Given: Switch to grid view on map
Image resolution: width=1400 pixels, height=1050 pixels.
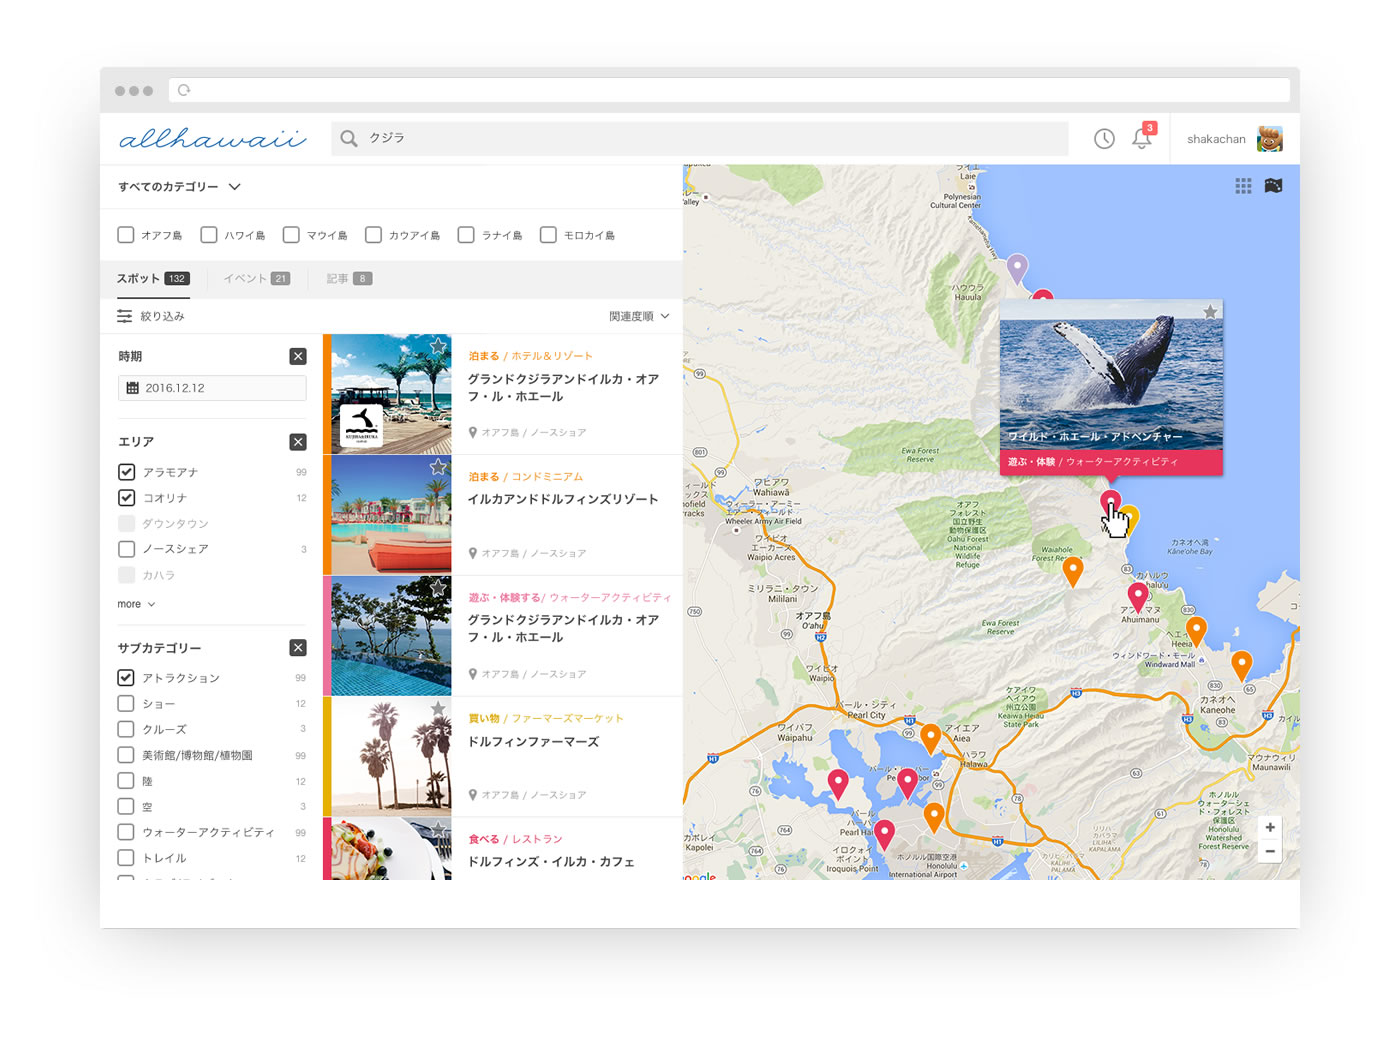Looking at the screenshot, I should [1243, 186].
